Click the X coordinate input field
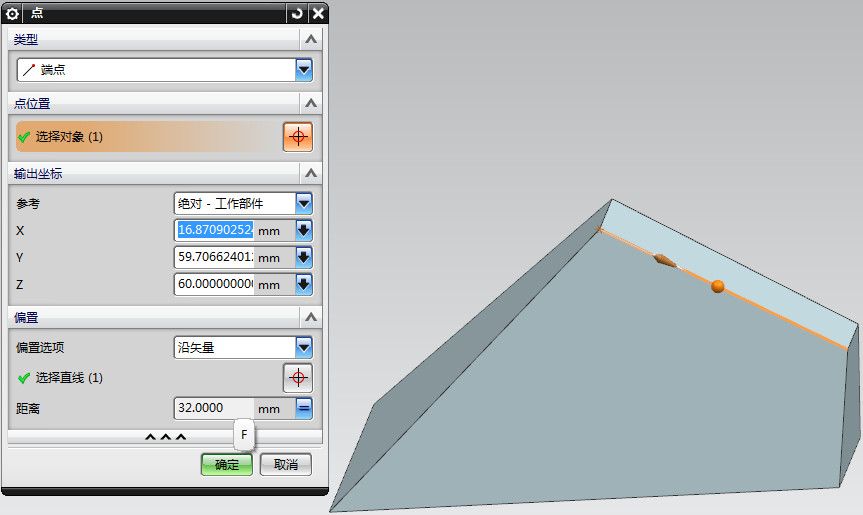This screenshot has height=515, width=863. (x=215, y=230)
